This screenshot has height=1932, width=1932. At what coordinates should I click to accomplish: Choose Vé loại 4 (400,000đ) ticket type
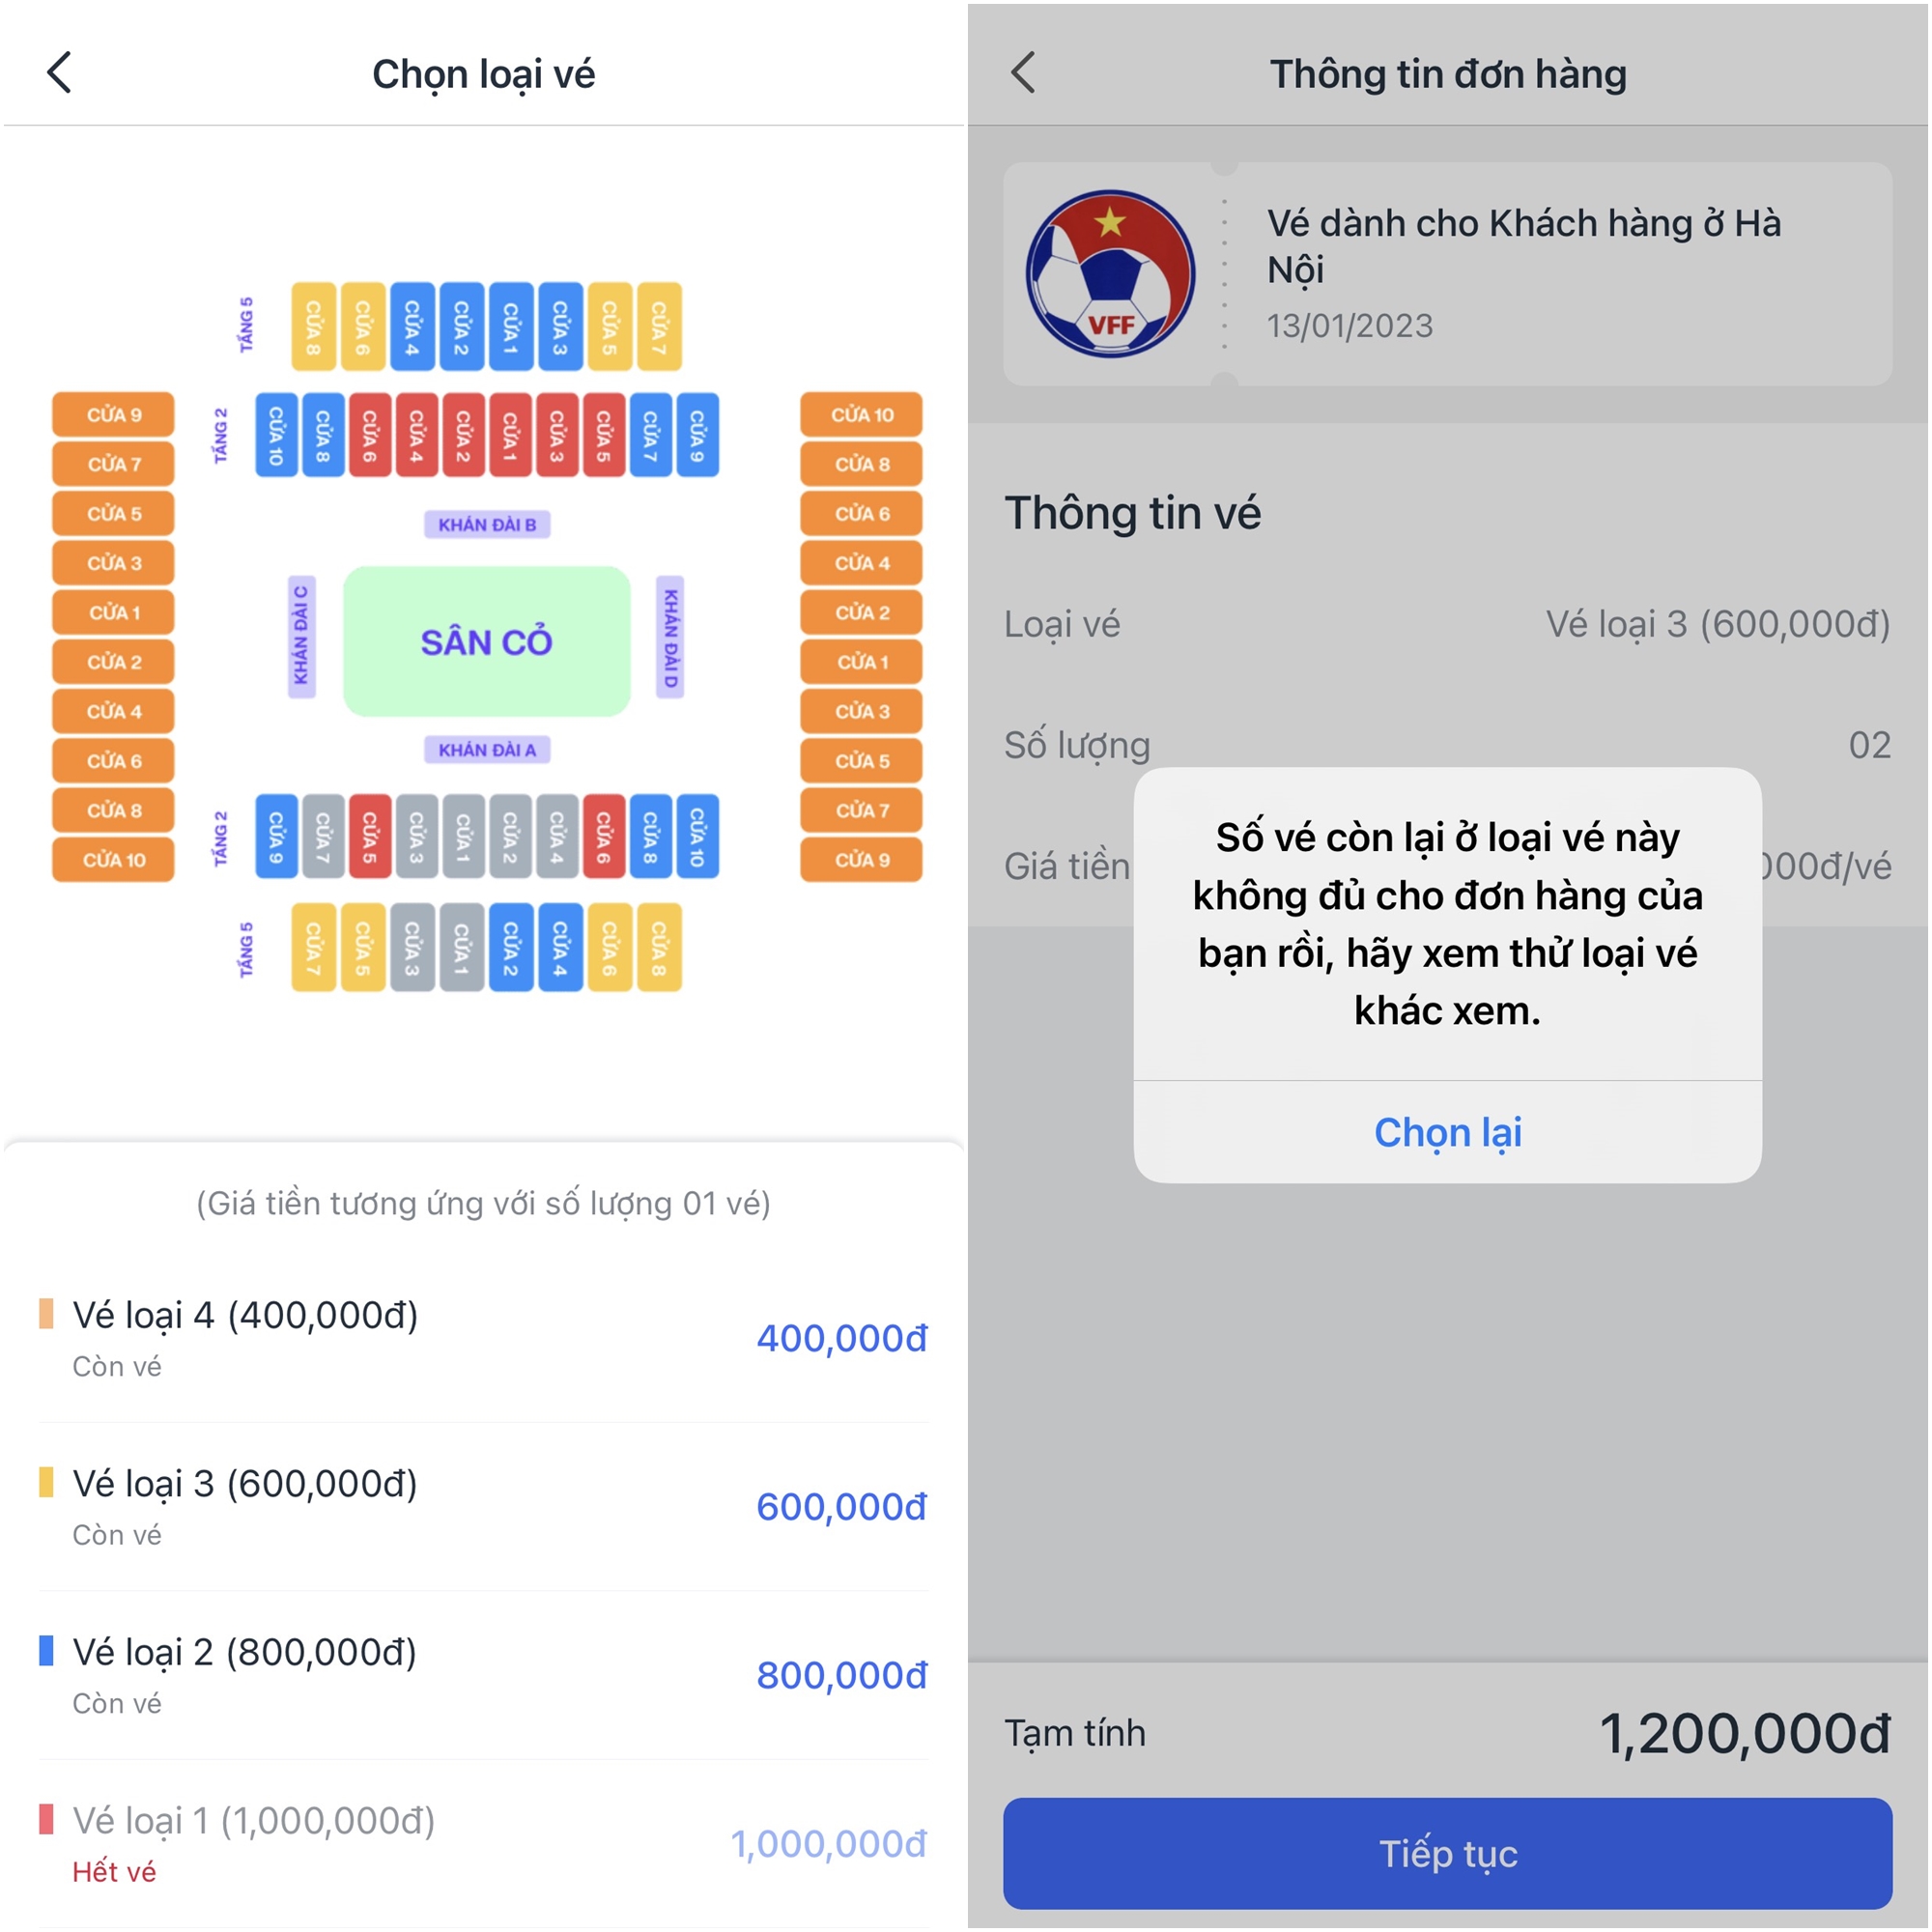(245, 1316)
